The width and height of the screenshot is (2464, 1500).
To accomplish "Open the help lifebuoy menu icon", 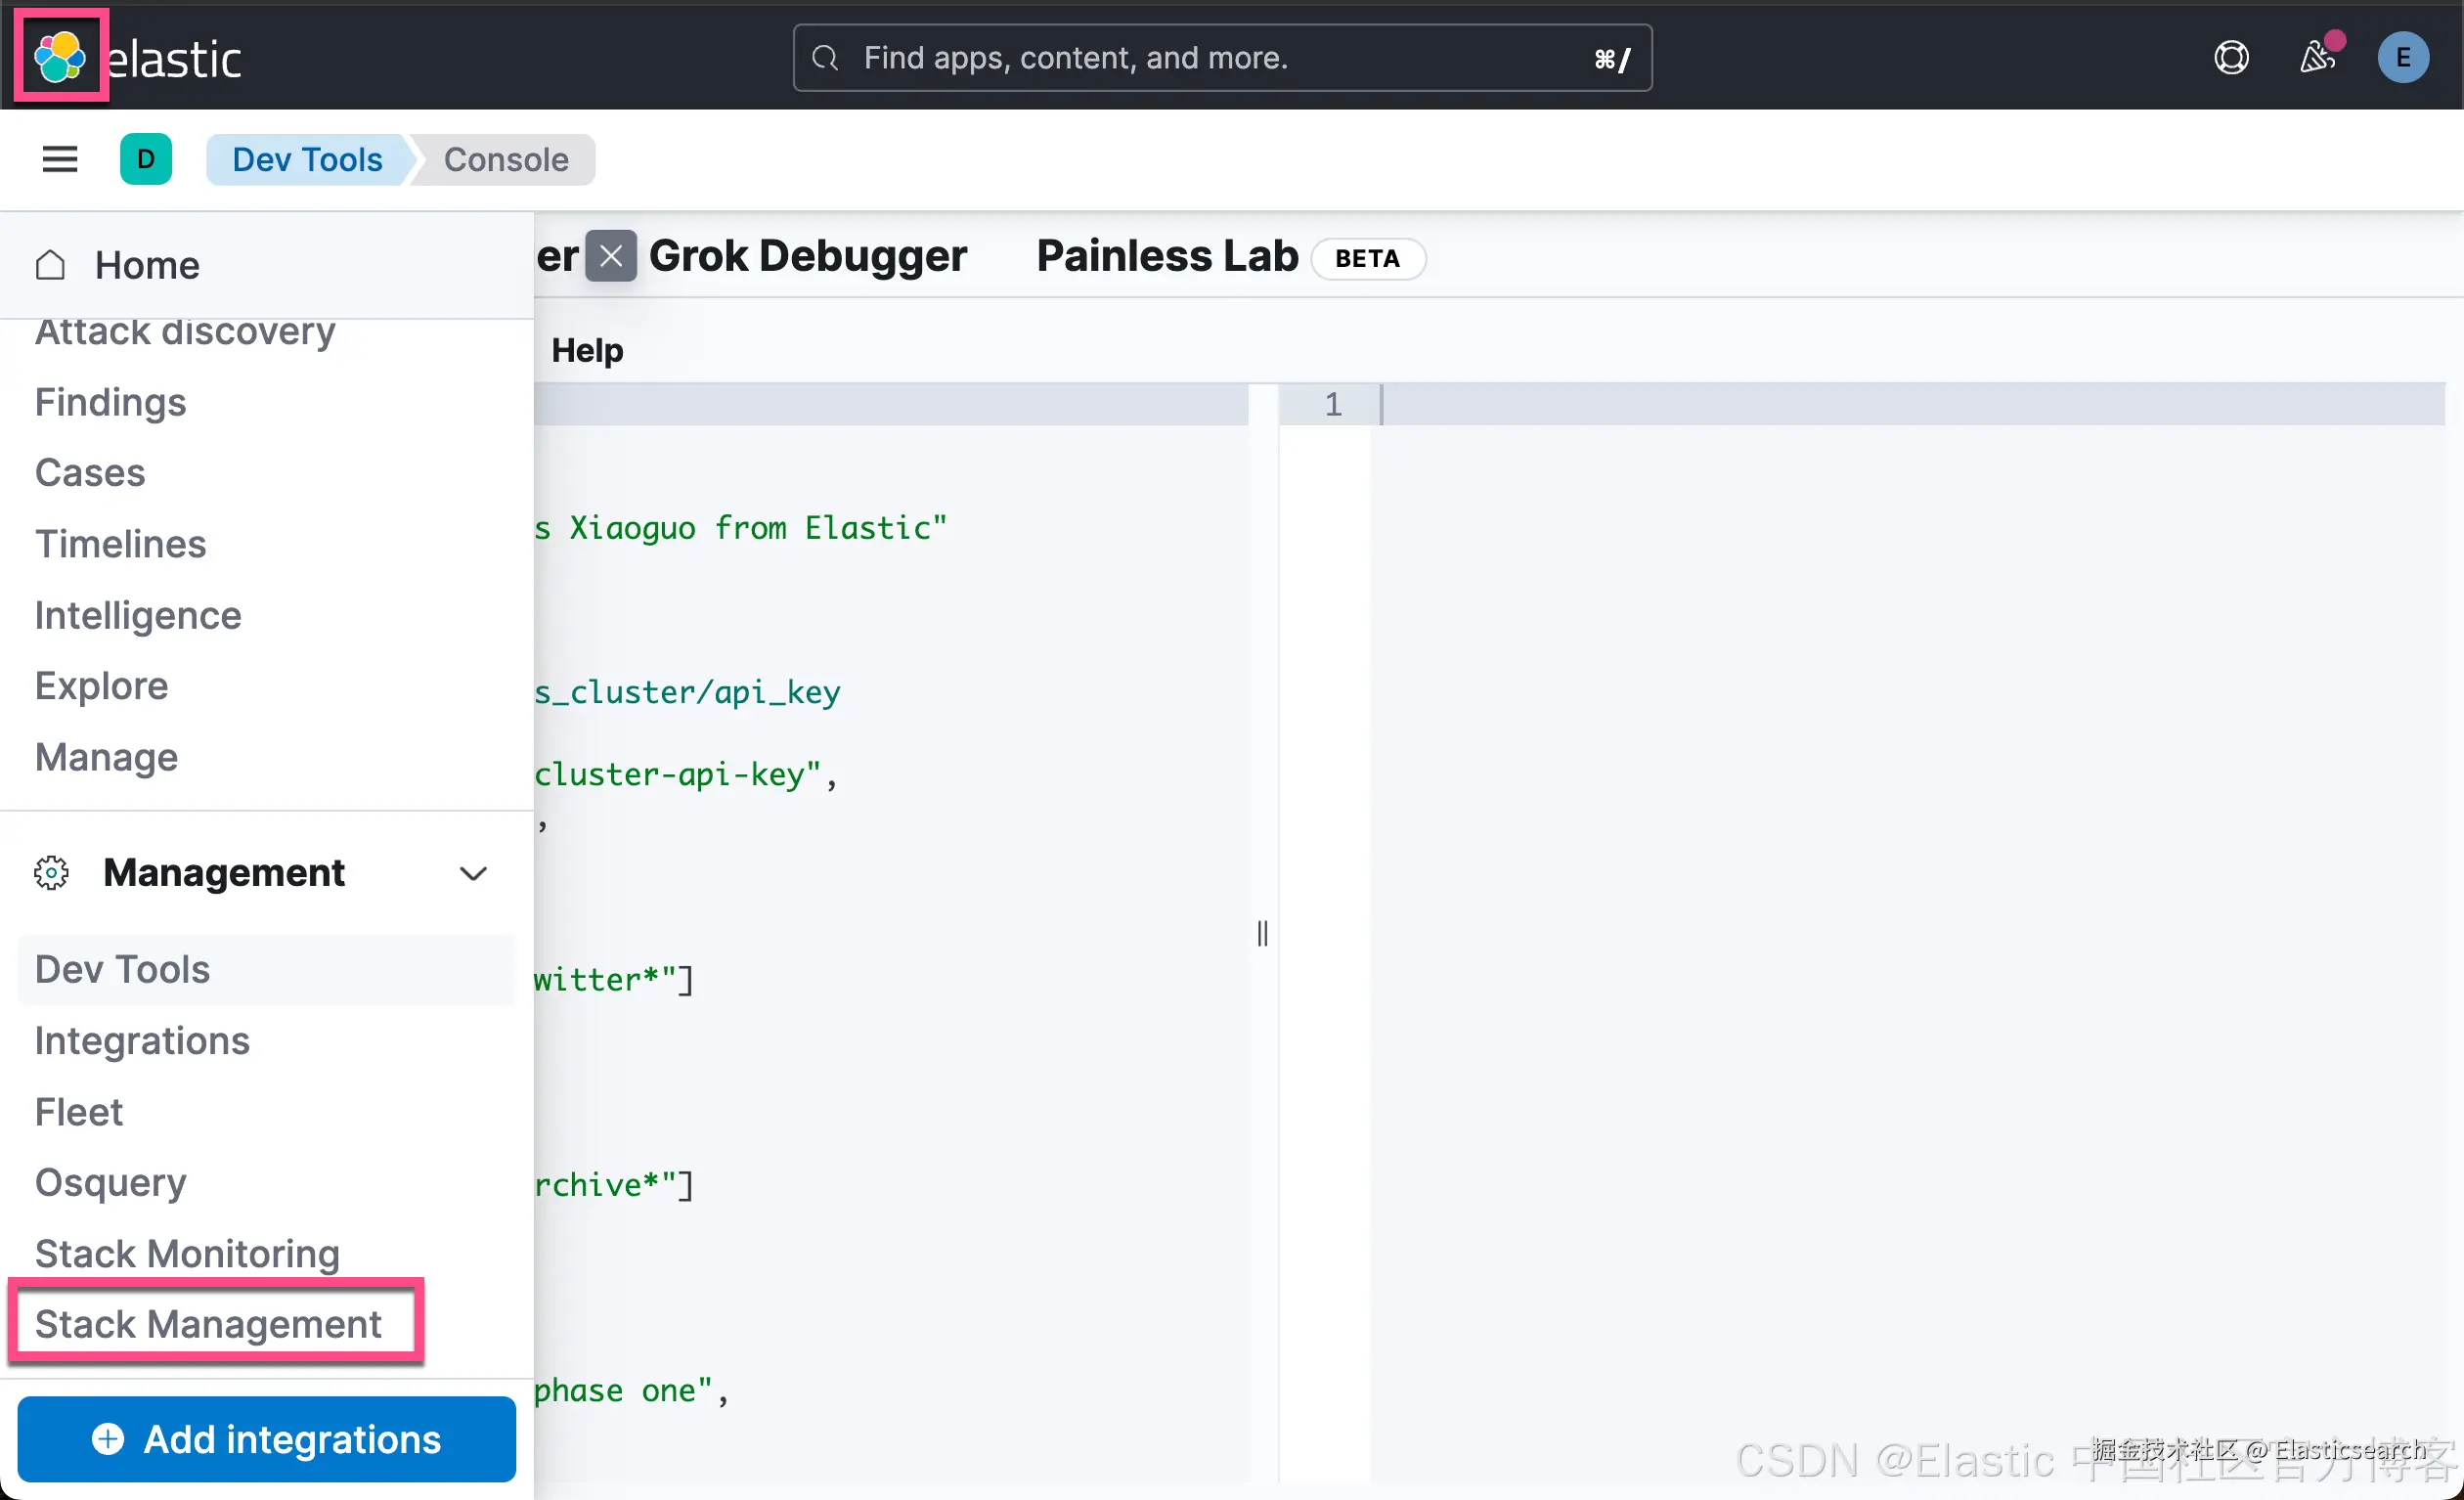I will click(x=2230, y=57).
